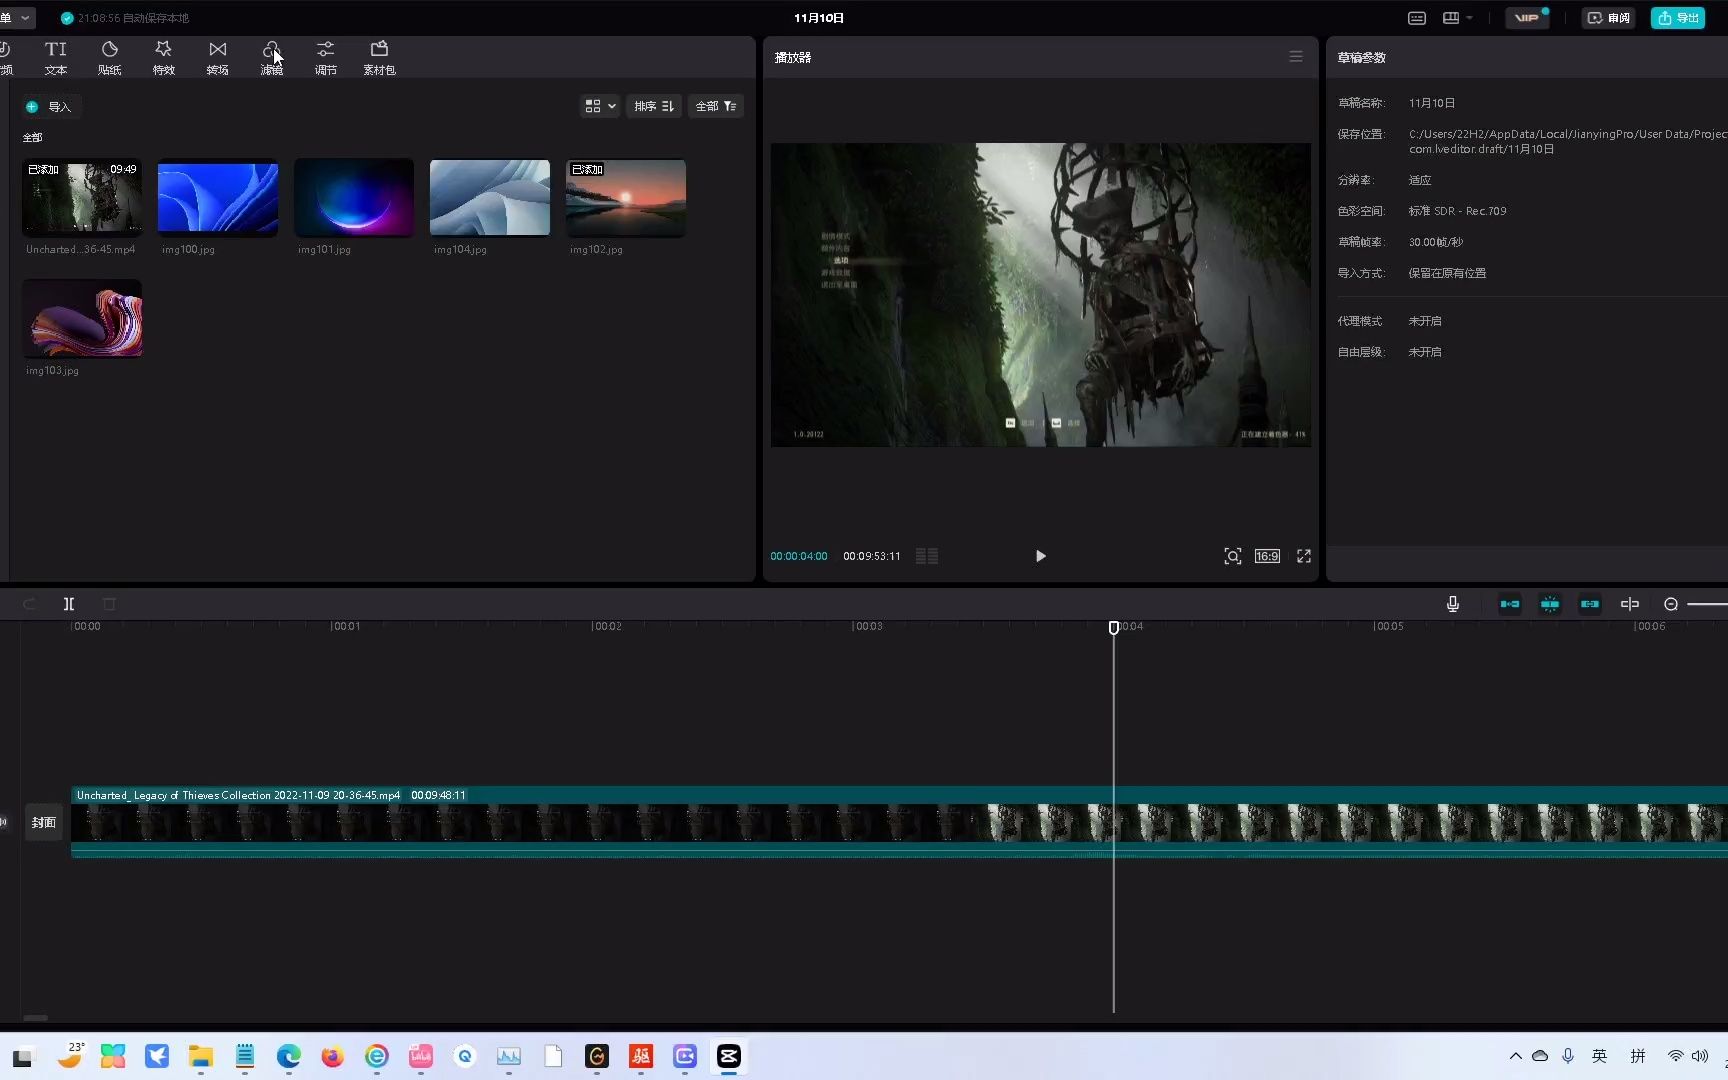Click the 导出 export button
The width and height of the screenshot is (1728, 1080).
point(1678,18)
